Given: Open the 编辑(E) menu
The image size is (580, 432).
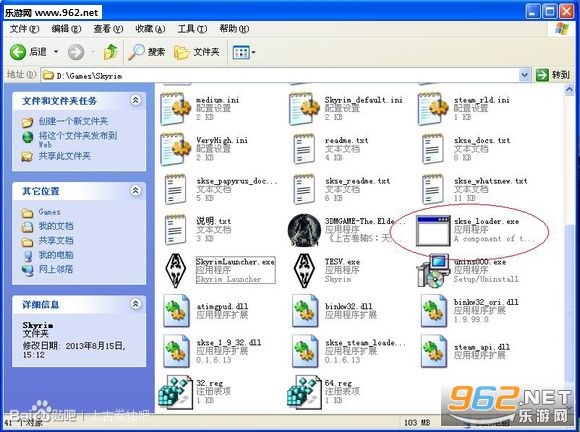Looking at the screenshot, I should click(x=66, y=29).
